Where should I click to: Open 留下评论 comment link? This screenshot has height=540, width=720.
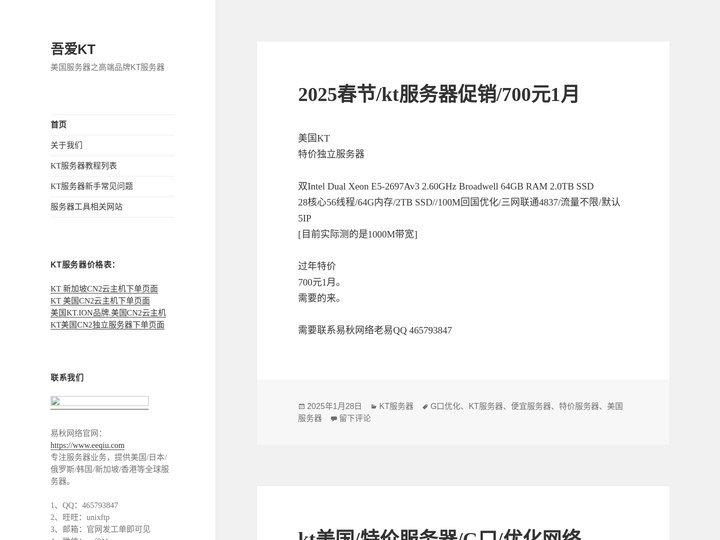355,418
